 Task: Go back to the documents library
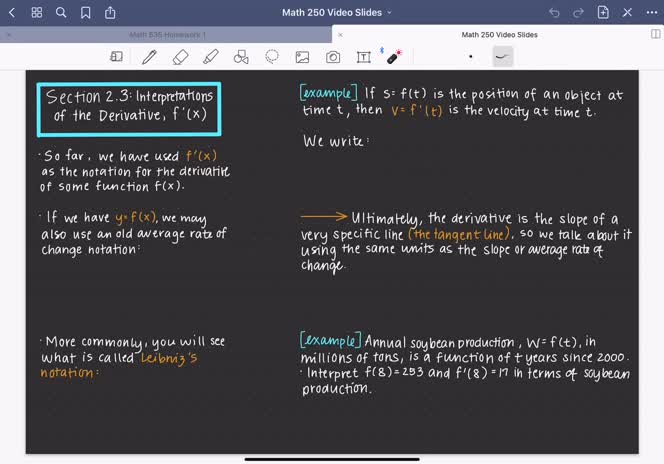click(x=12, y=12)
